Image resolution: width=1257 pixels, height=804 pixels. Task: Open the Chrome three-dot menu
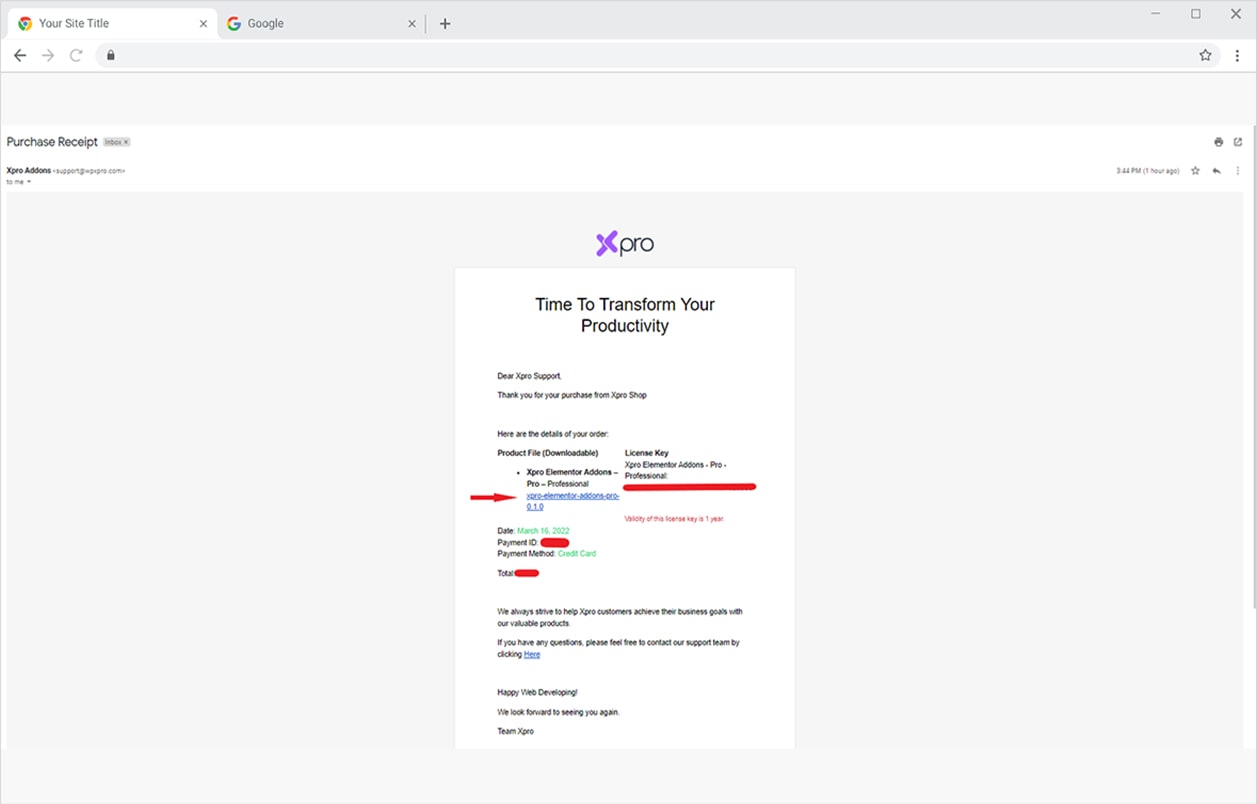click(x=1237, y=55)
